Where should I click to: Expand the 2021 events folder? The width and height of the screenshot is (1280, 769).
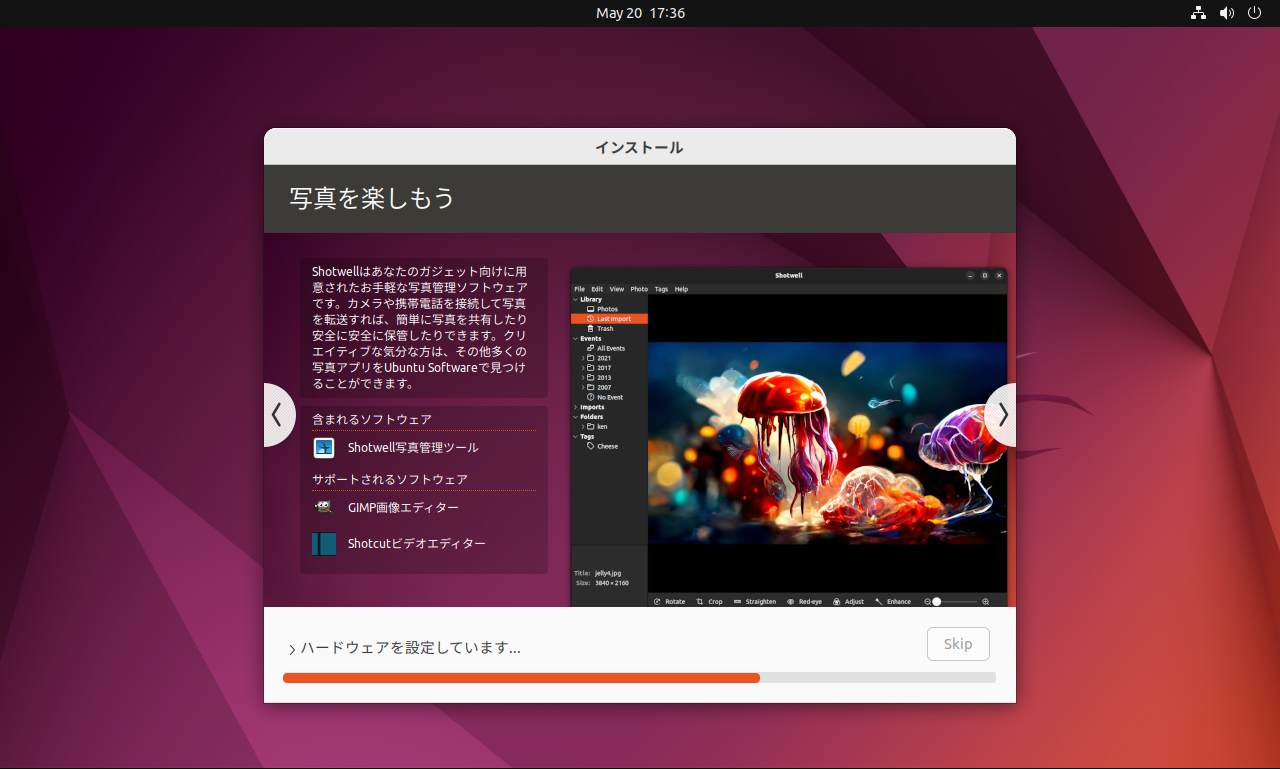coord(583,358)
